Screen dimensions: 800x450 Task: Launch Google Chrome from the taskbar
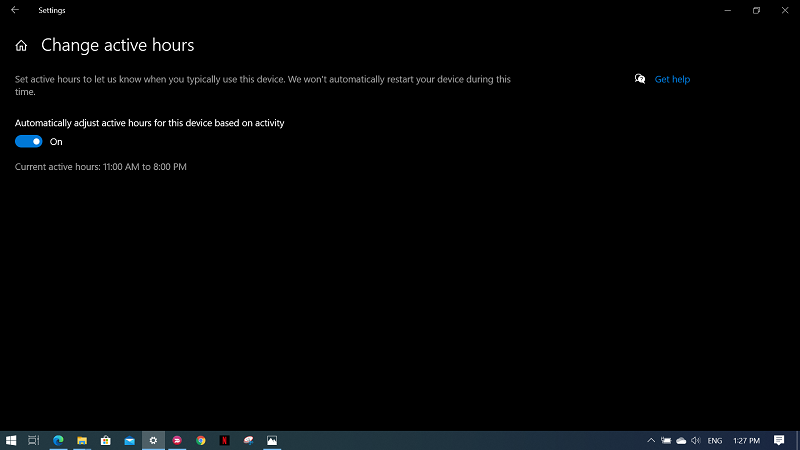click(x=201, y=440)
